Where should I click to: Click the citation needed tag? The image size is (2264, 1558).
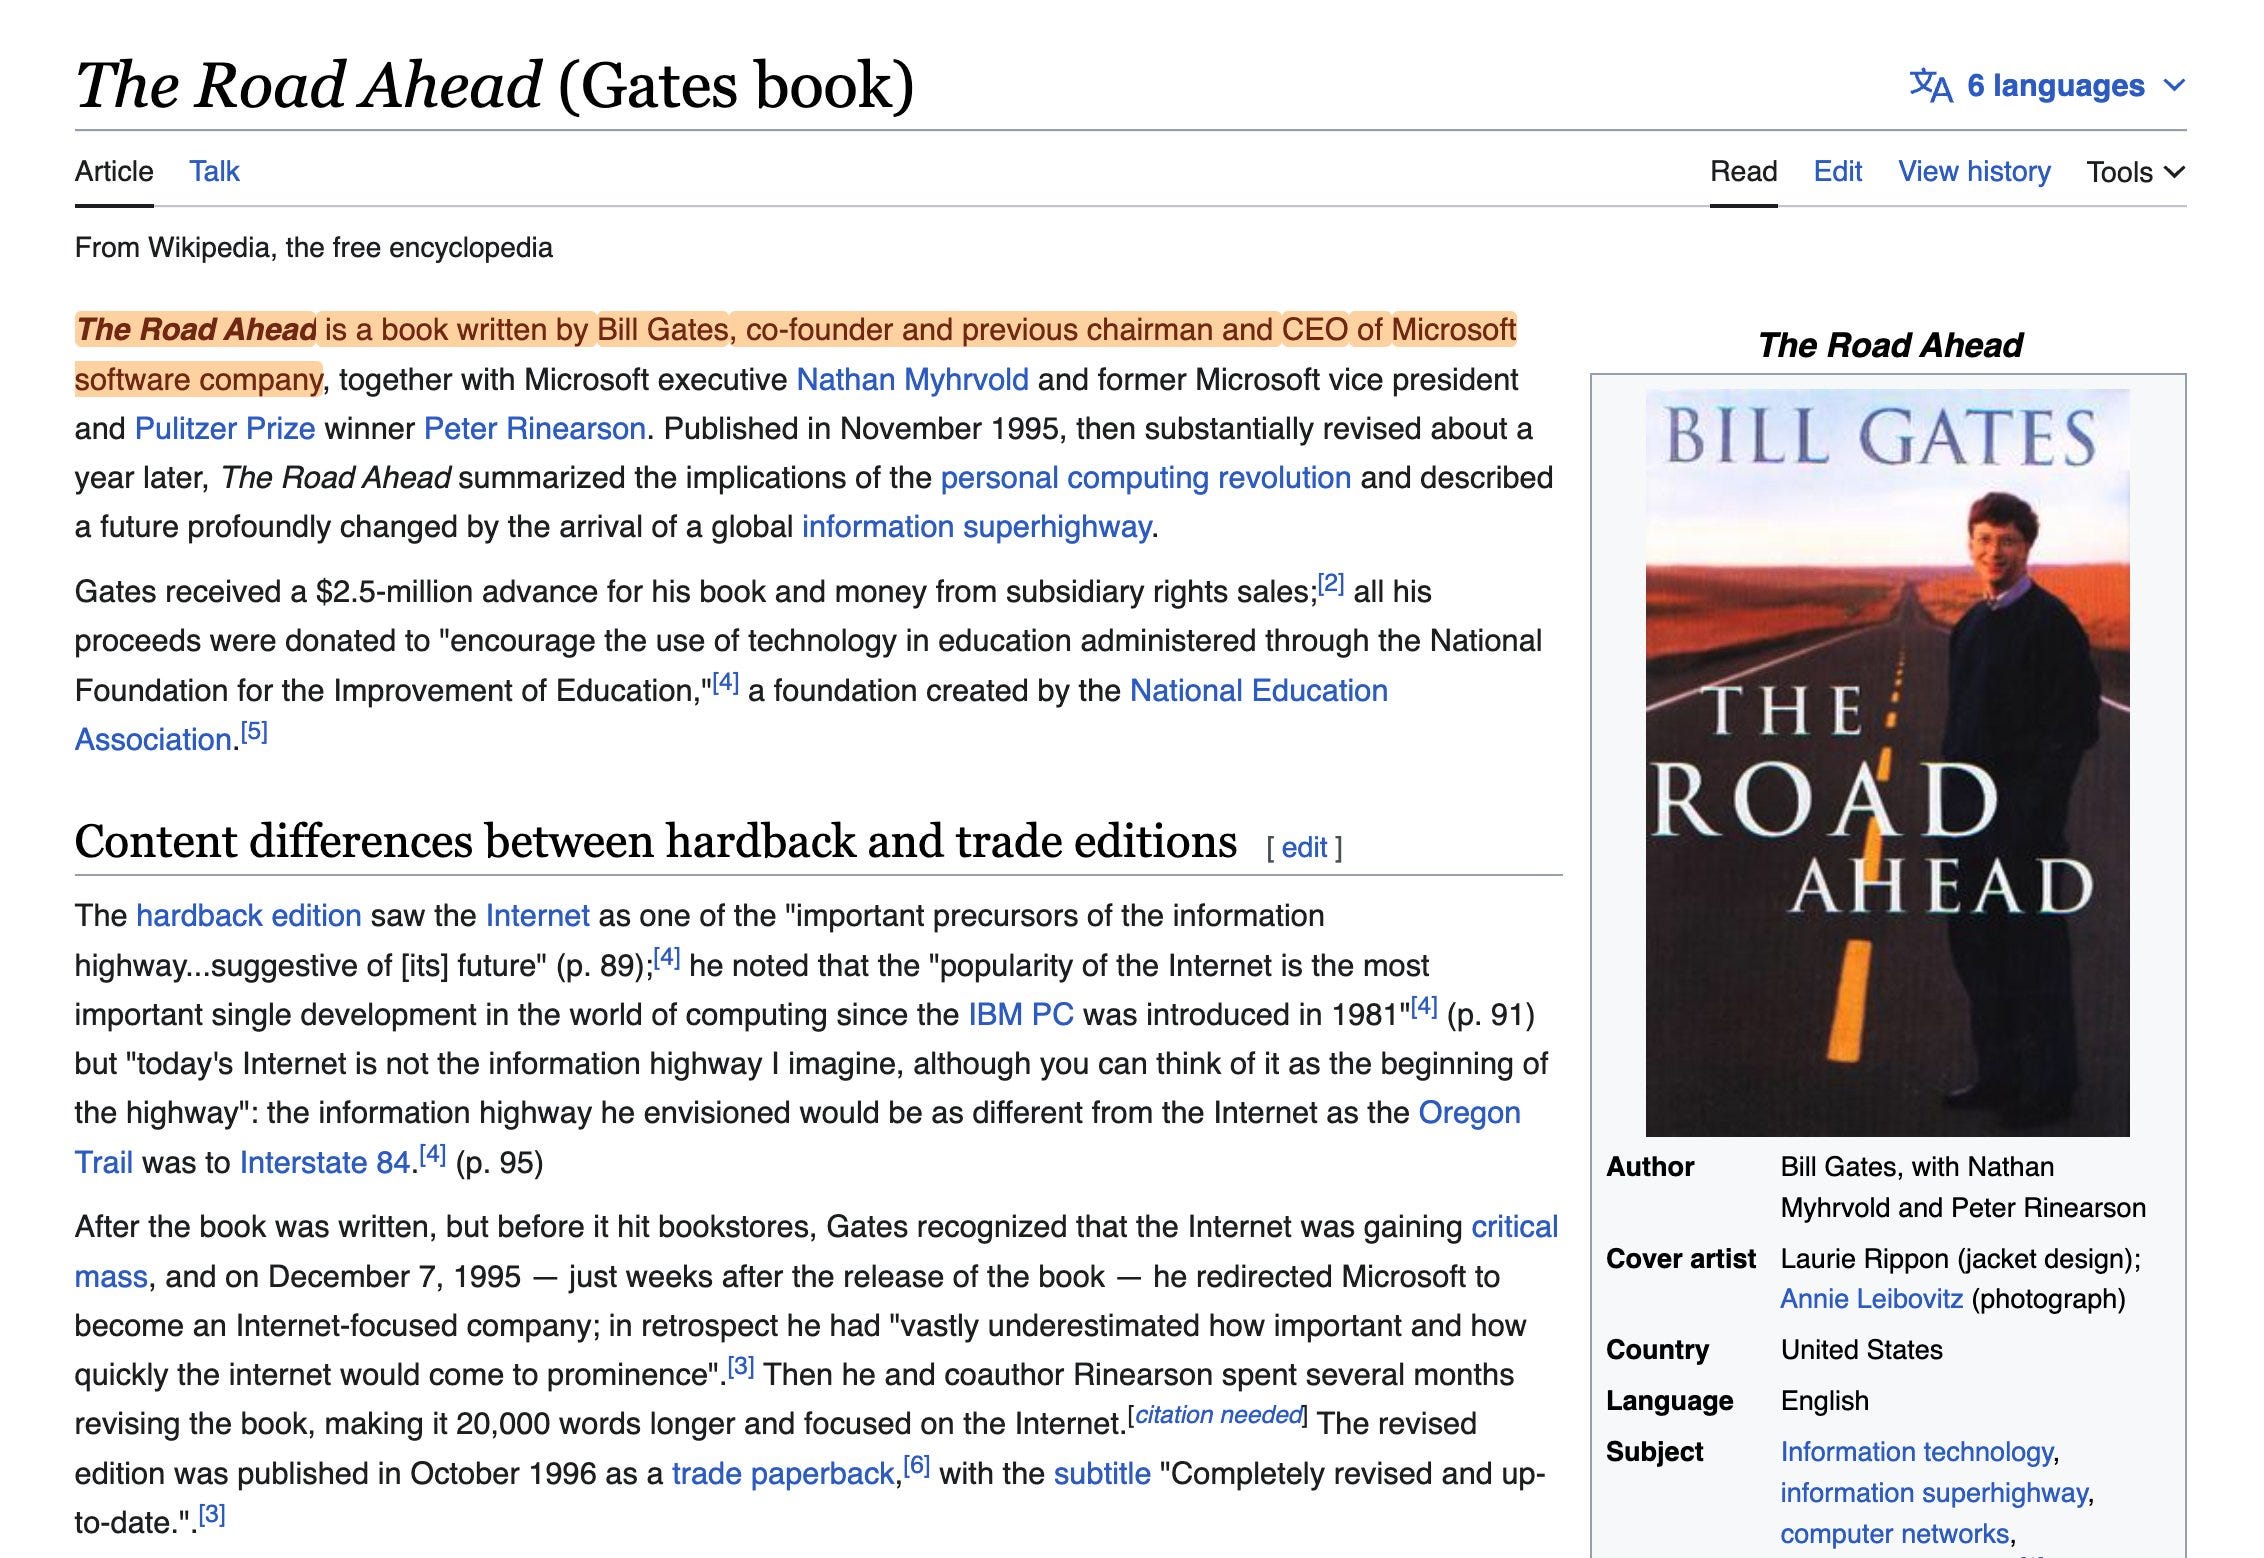[x=1218, y=1415]
